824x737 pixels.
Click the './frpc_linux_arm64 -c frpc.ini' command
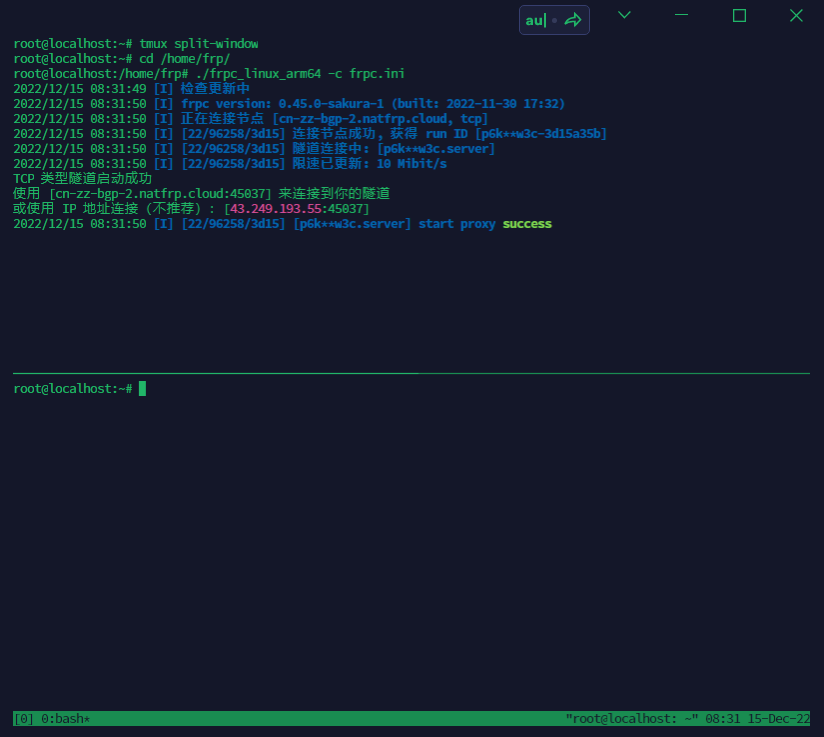click(x=300, y=74)
